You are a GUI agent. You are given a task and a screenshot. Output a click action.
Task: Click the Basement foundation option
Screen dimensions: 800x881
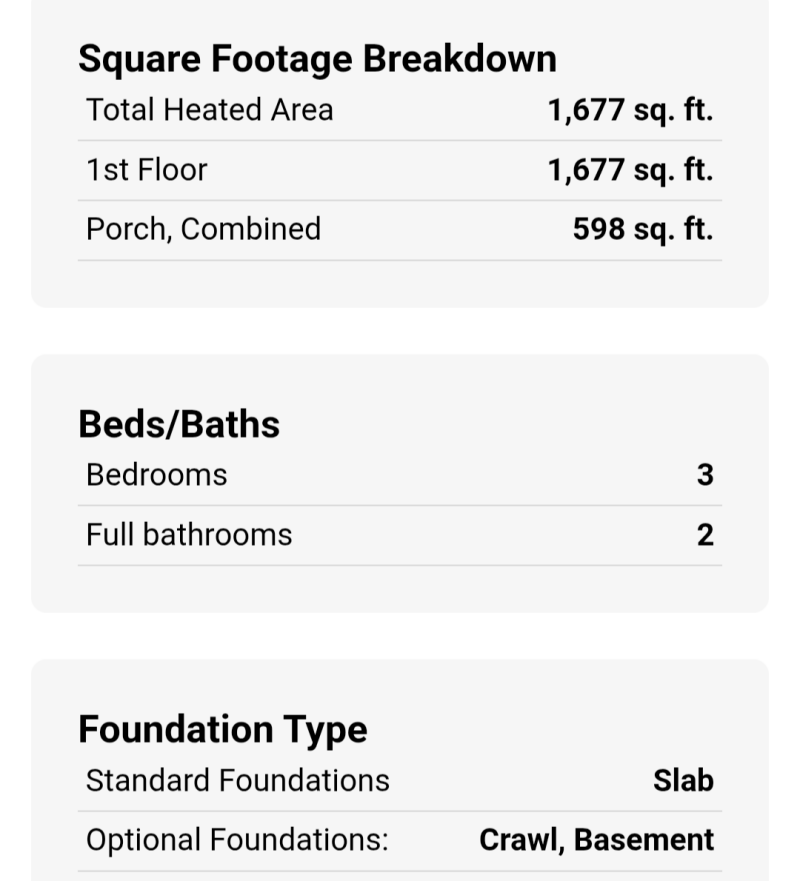644,840
